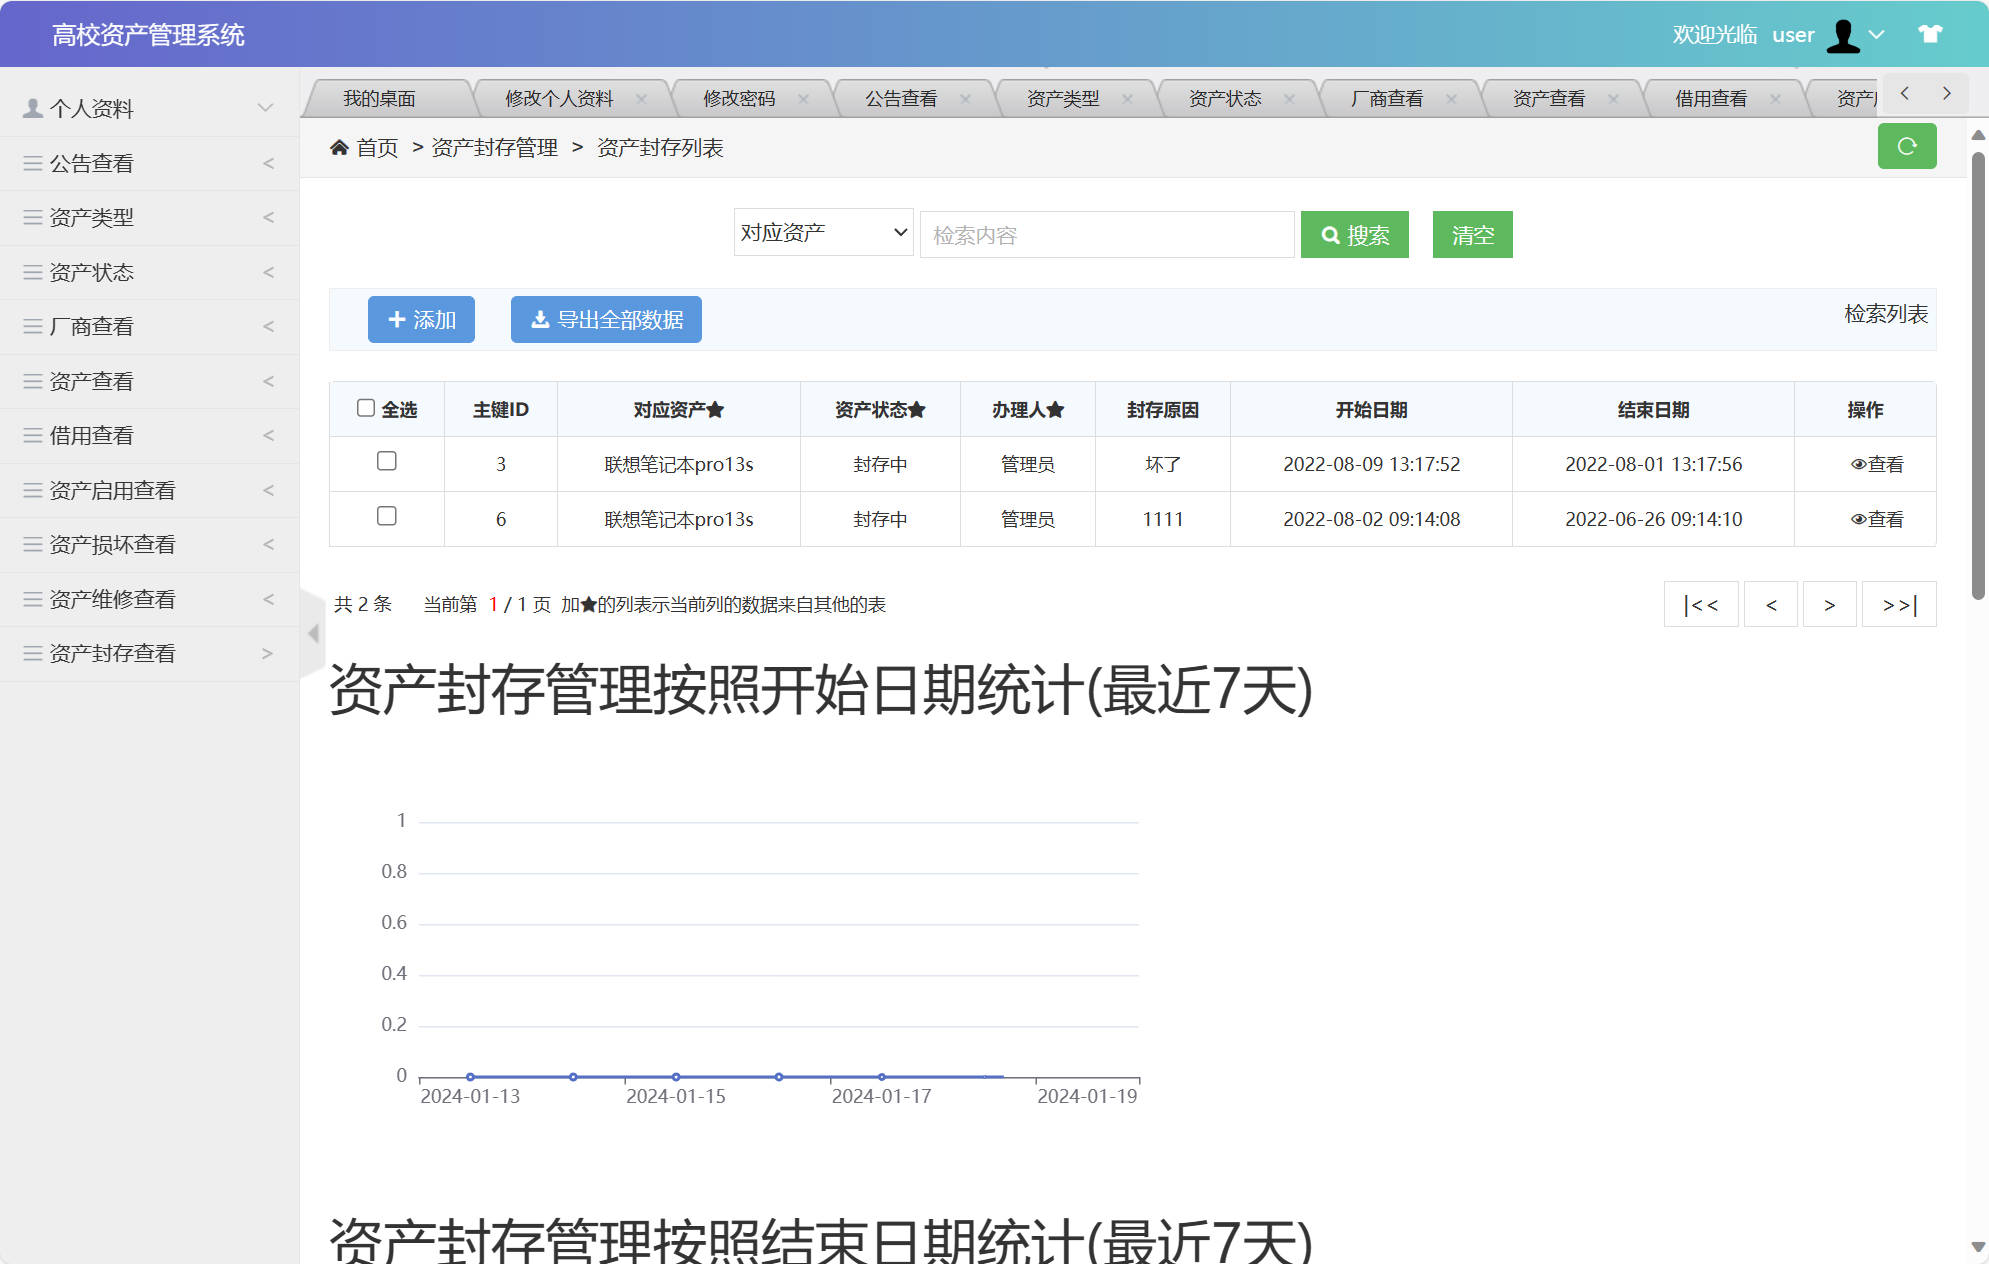
Task: Click the gift/logout icon at top right
Action: 1929,34
